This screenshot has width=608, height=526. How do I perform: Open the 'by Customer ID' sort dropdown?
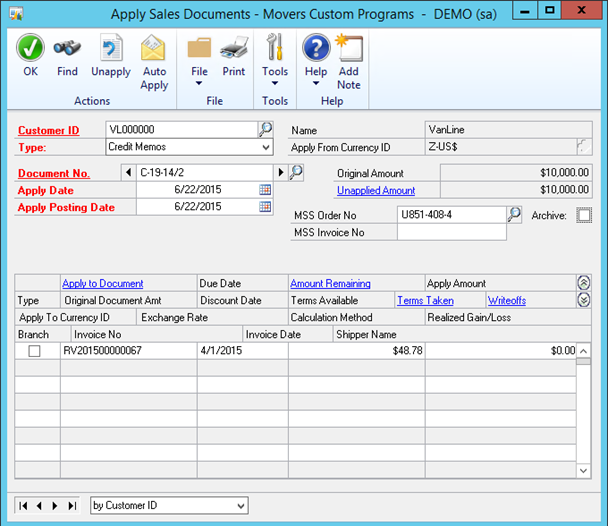240,506
